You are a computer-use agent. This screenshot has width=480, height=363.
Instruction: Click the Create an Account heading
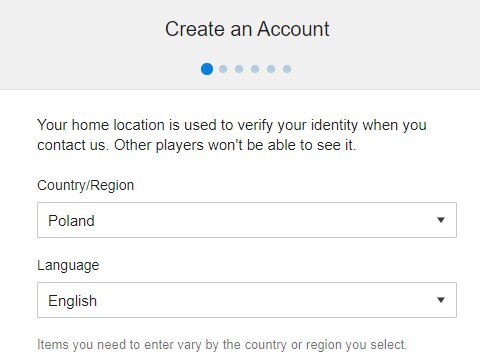[x=247, y=29]
